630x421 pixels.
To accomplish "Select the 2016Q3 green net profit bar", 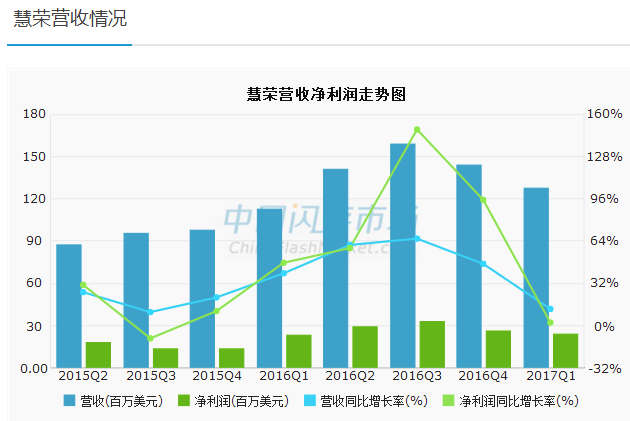I will (x=432, y=345).
